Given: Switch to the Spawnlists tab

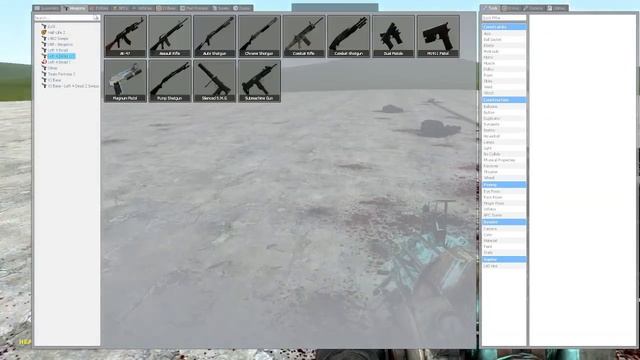Looking at the screenshot, I should tap(47, 8).
